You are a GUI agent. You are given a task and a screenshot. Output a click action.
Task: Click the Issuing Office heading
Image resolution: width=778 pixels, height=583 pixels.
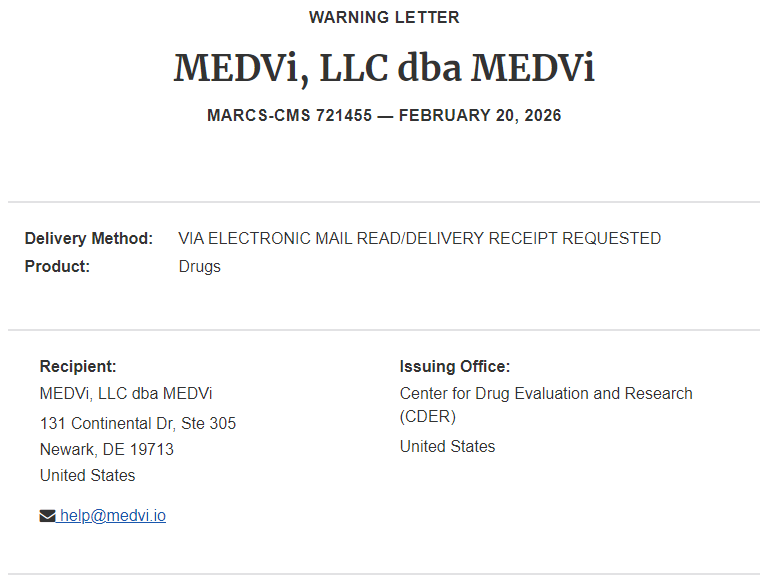point(455,366)
